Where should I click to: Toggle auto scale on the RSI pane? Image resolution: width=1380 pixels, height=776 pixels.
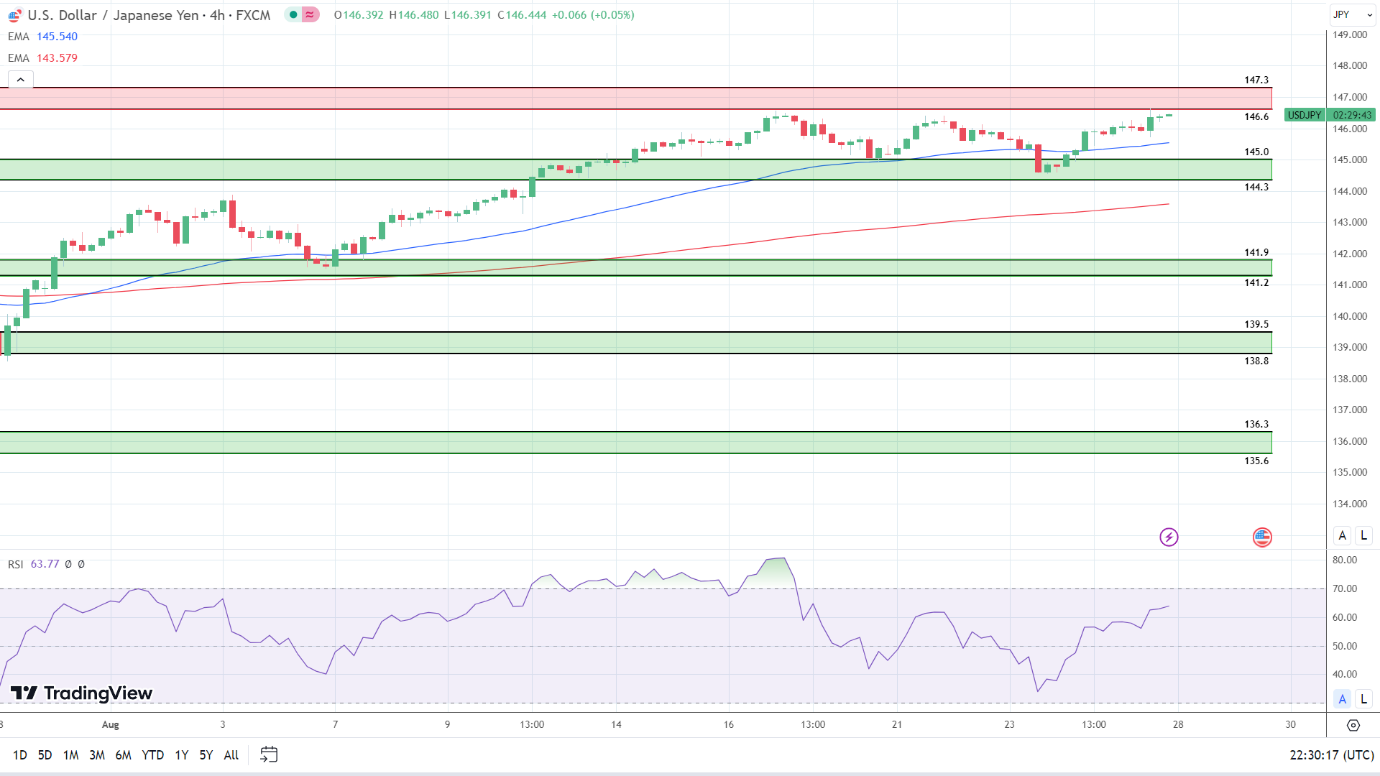coord(1342,698)
